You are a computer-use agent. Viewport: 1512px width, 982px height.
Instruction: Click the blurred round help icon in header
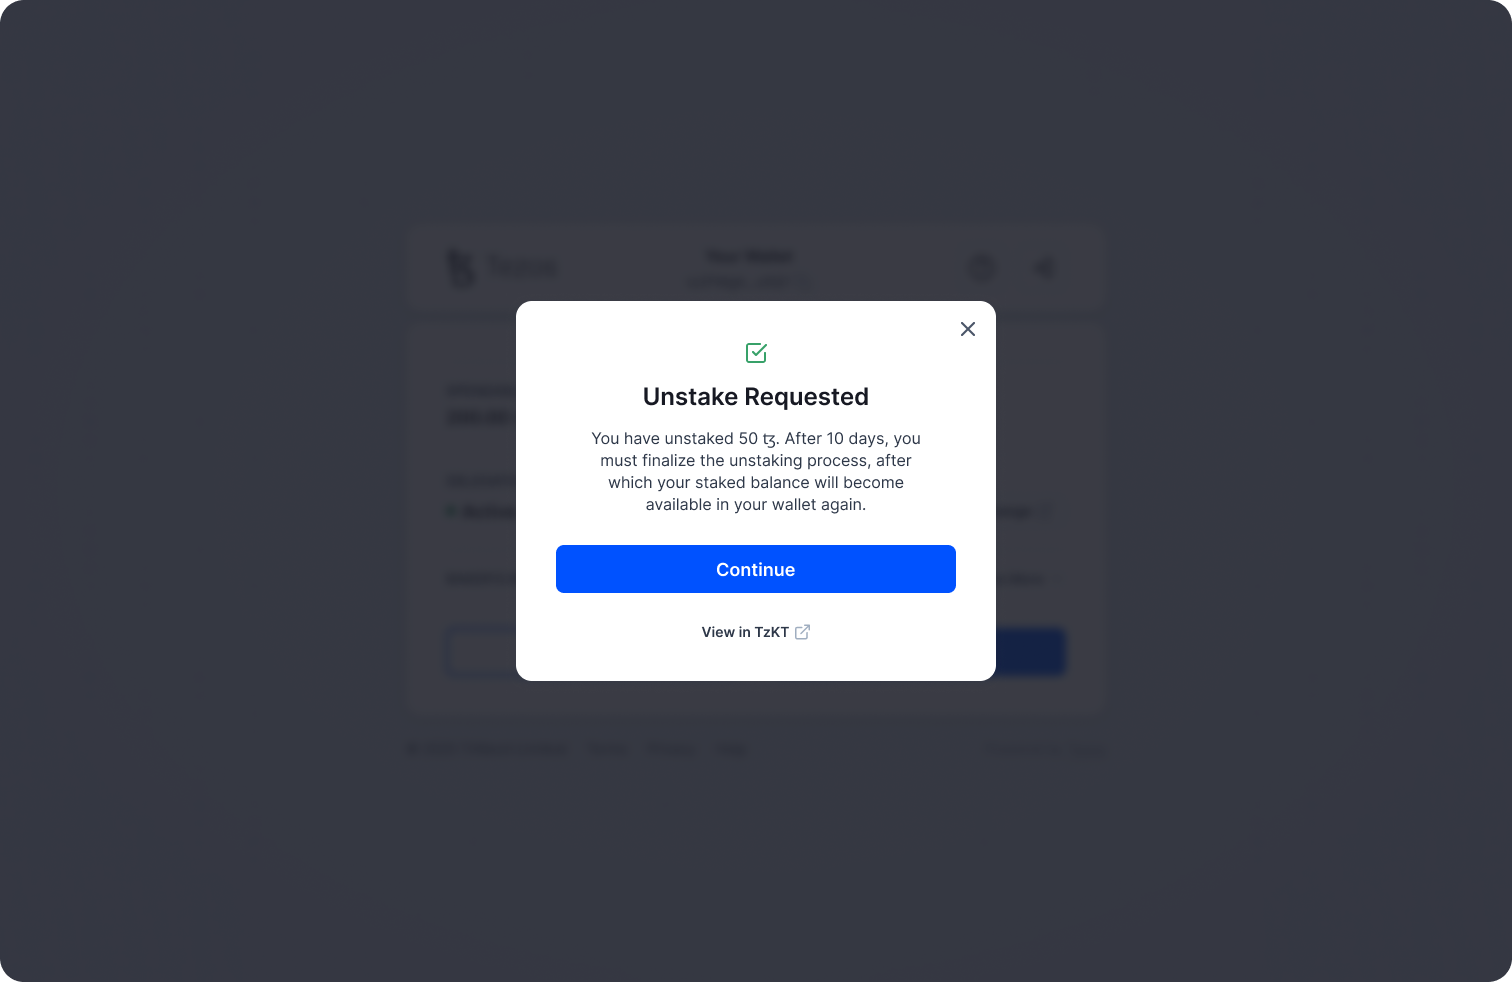pos(982,267)
